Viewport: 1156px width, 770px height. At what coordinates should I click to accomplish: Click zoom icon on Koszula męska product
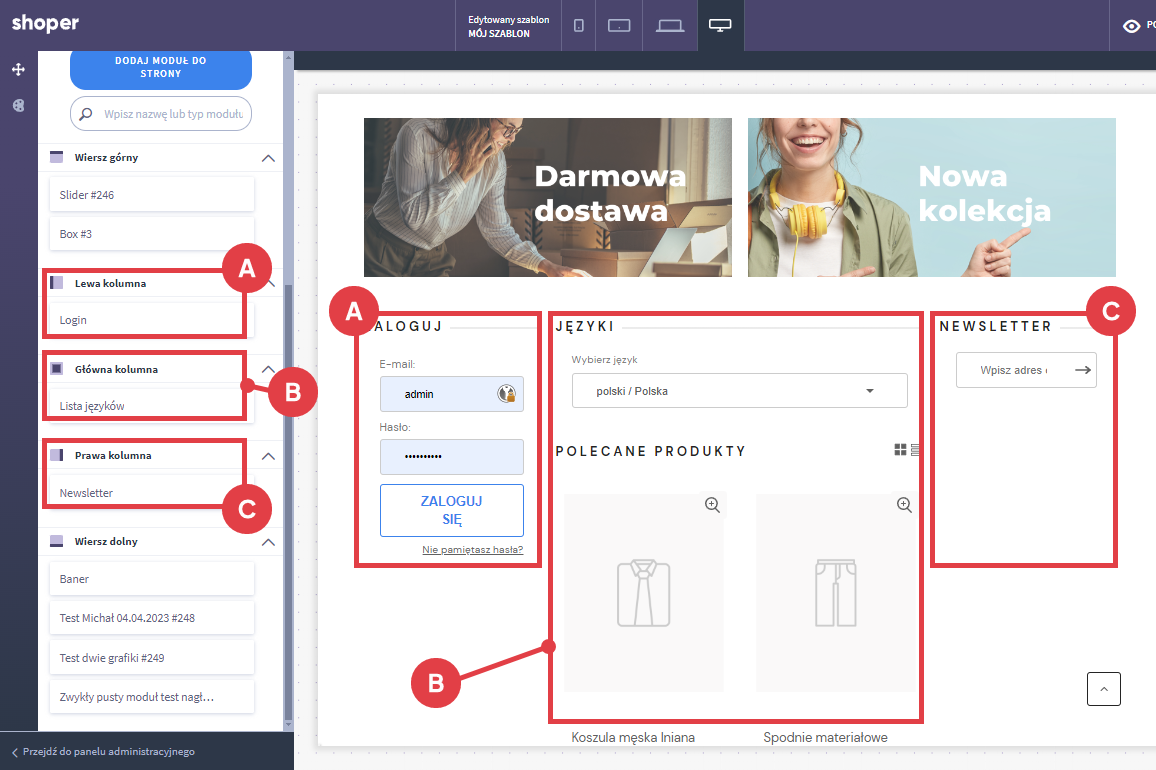pyautogui.click(x=712, y=505)
